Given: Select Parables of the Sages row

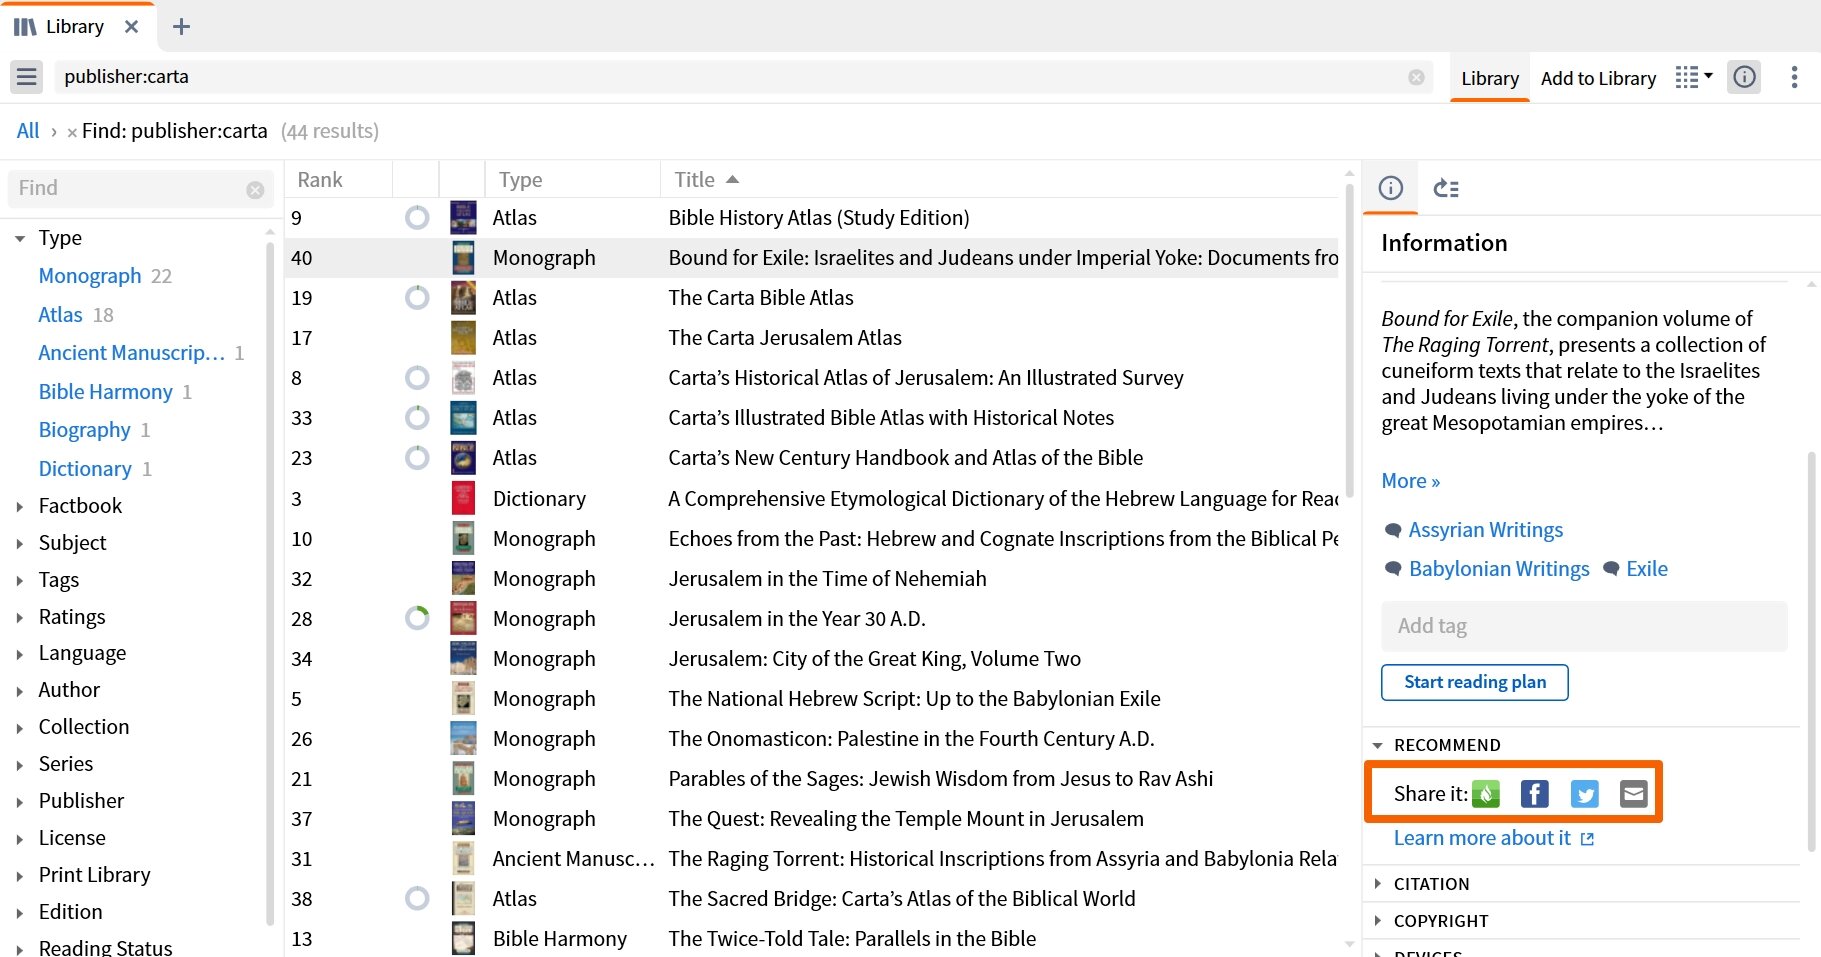Looking at the screenshot, I should tap(811, 779).
